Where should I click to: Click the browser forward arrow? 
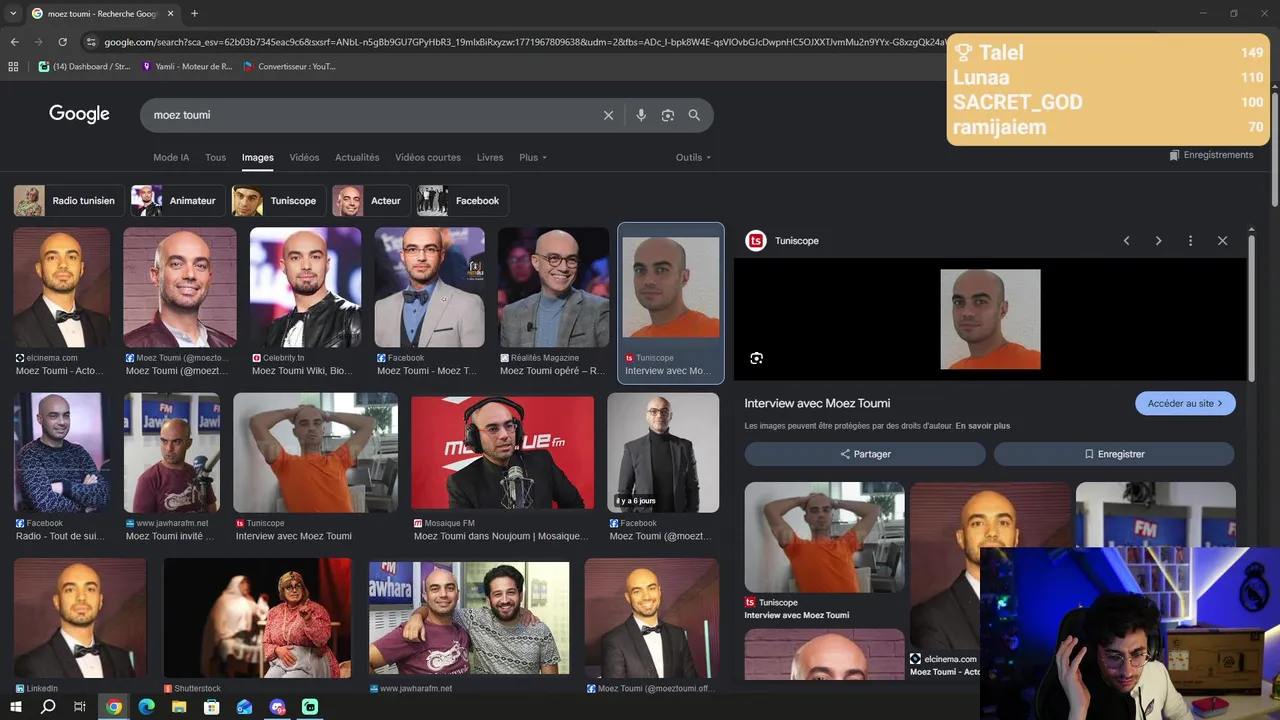coord(38,42)
